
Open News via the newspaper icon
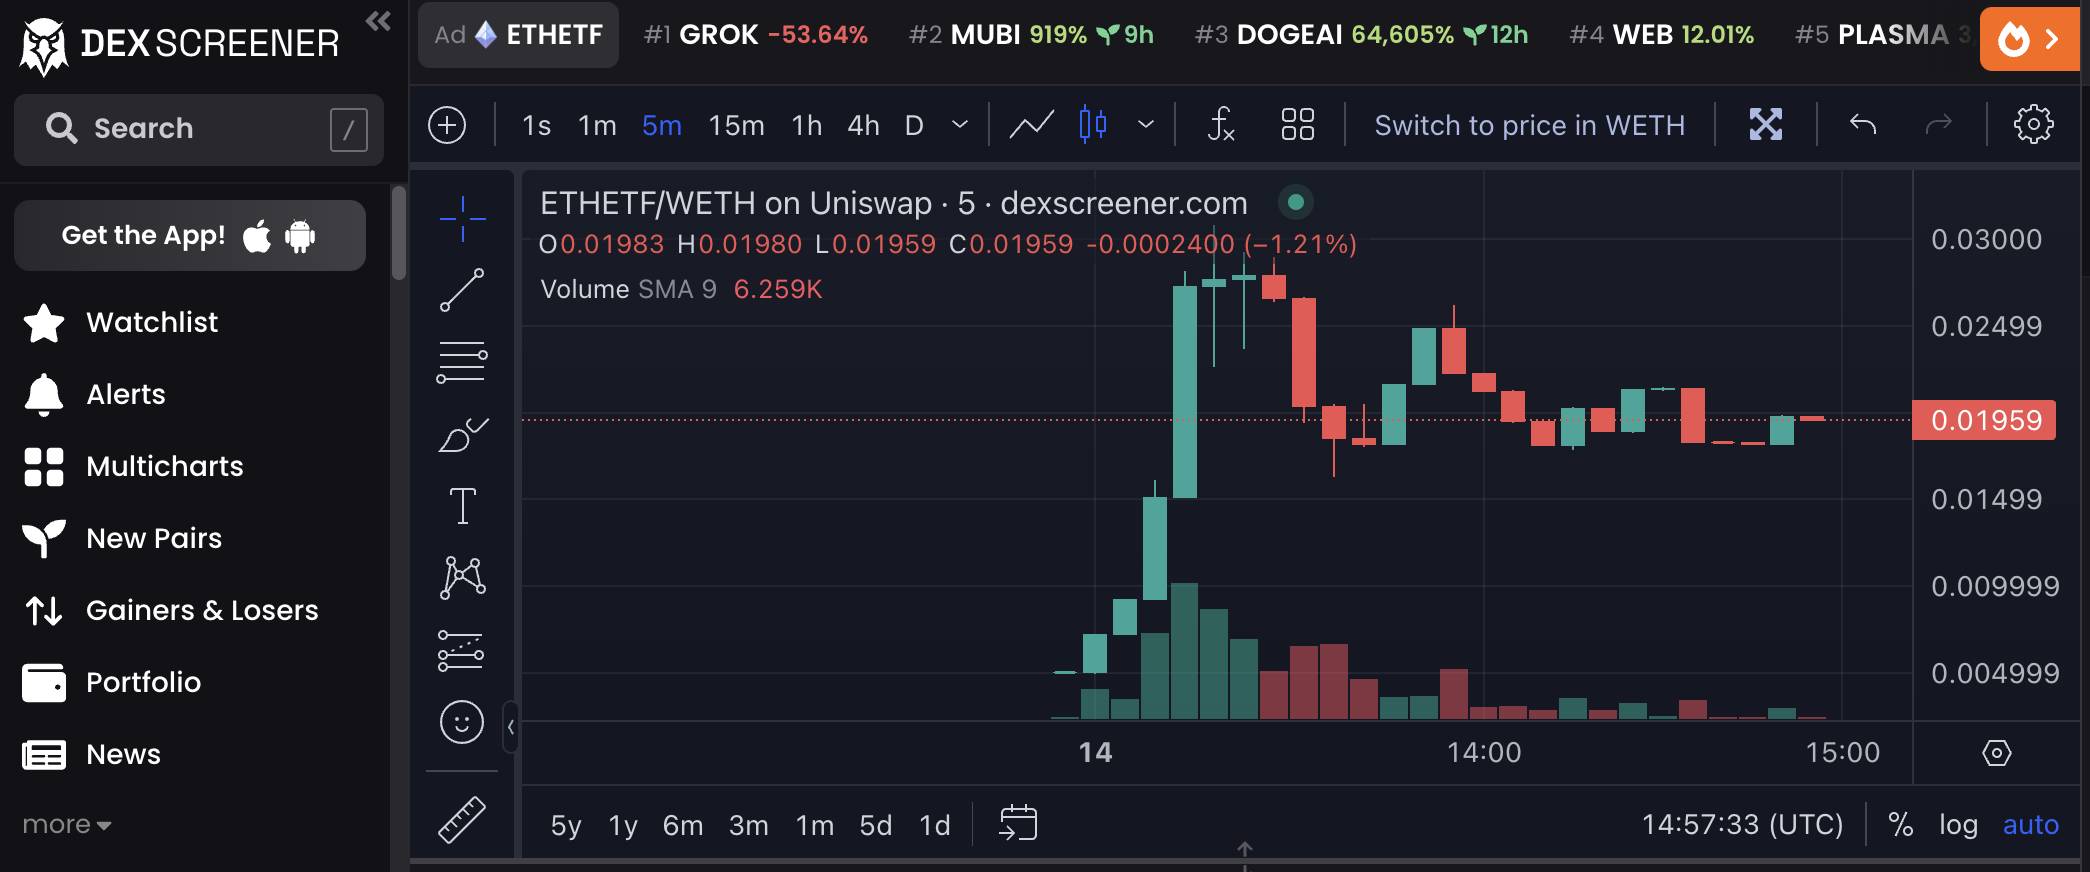coord(44,755)
